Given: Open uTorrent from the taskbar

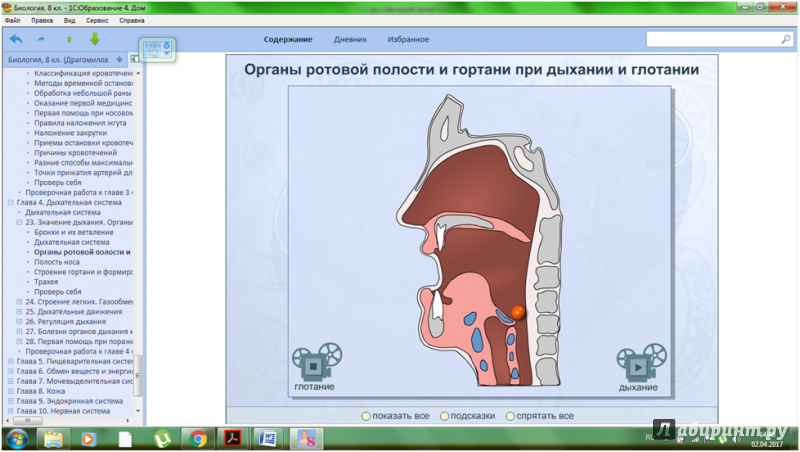Looking at the screenshot, I should tap(161, 438).
